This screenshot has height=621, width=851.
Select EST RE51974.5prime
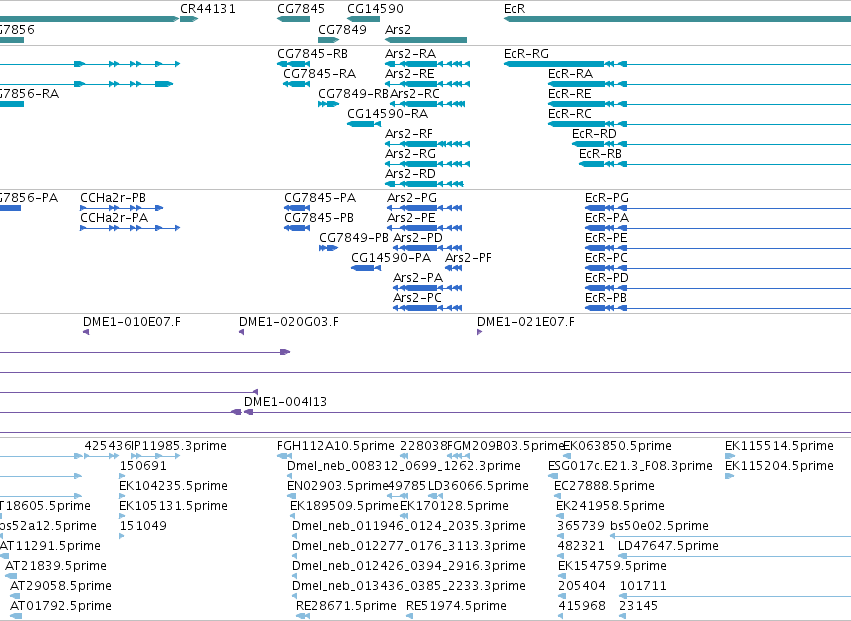[456, 606]
